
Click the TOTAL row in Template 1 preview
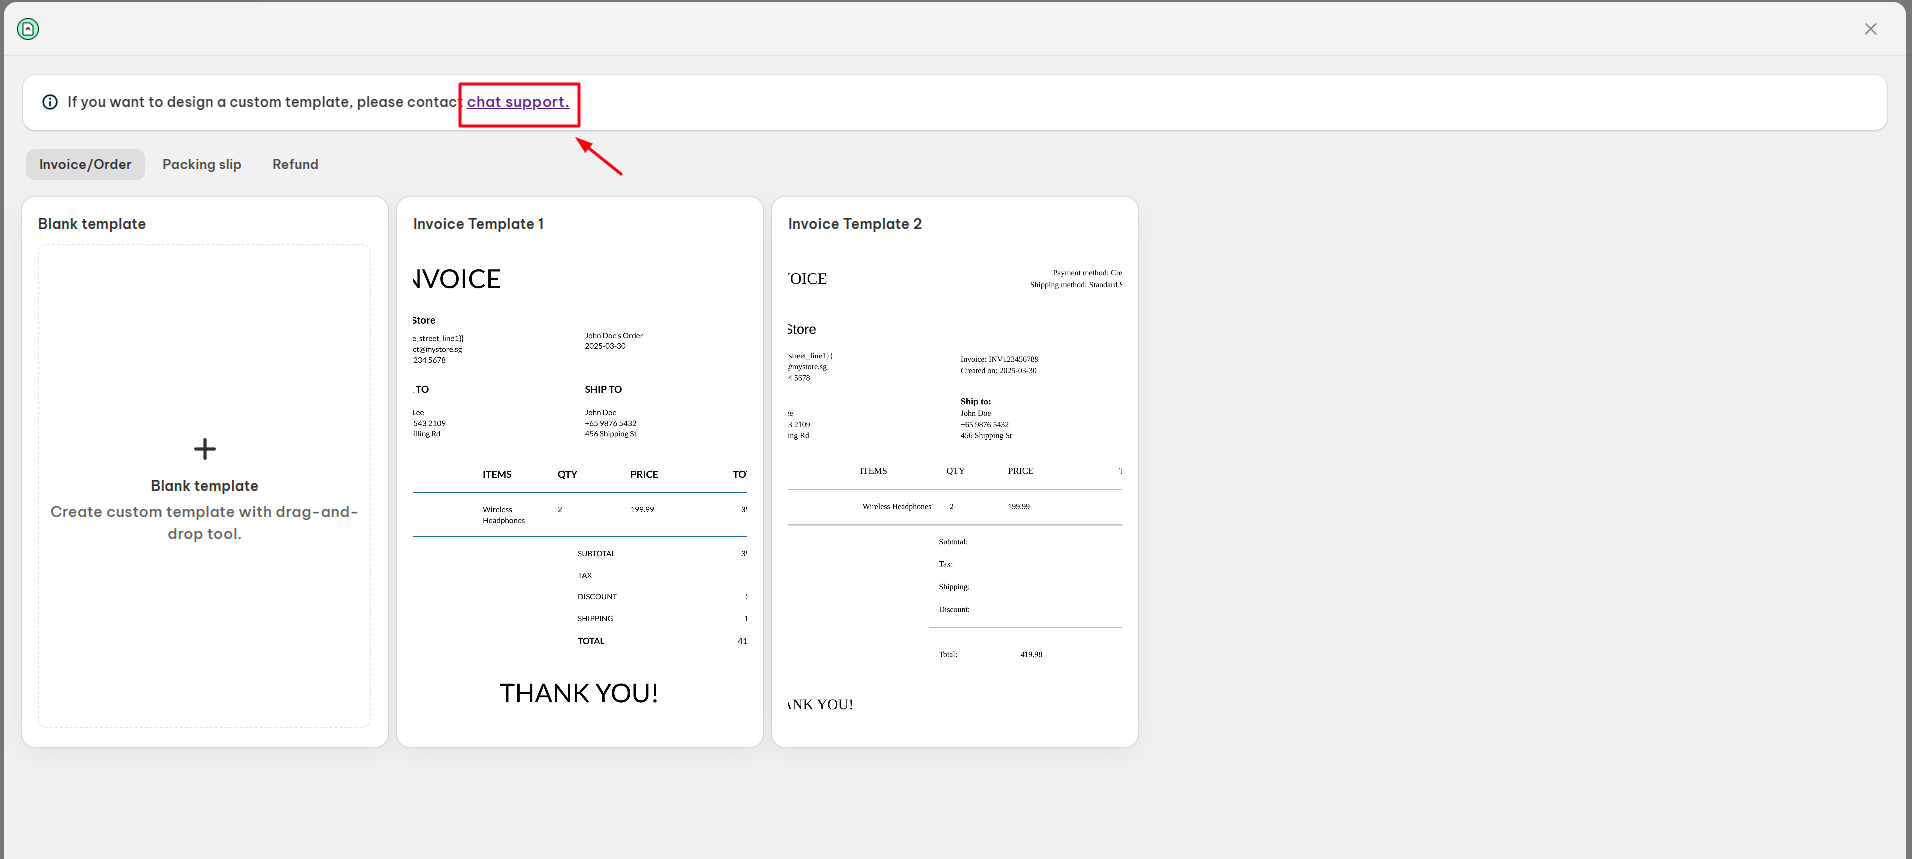pos(591,641)
